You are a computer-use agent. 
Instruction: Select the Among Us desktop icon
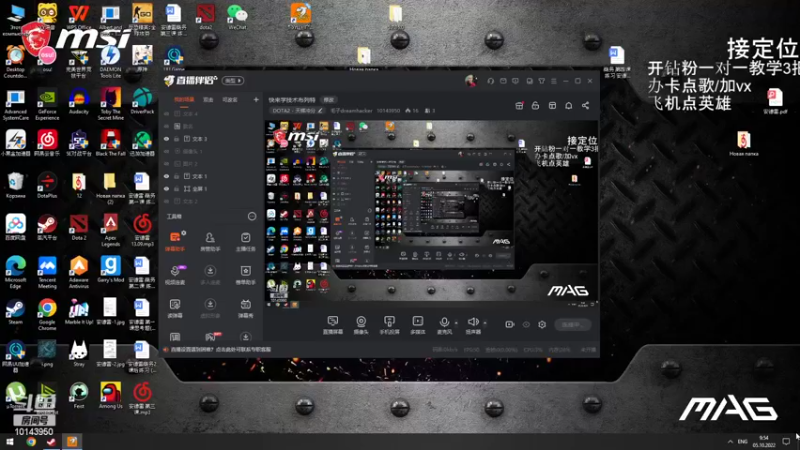pyautogui.click(x=110, y=395)
